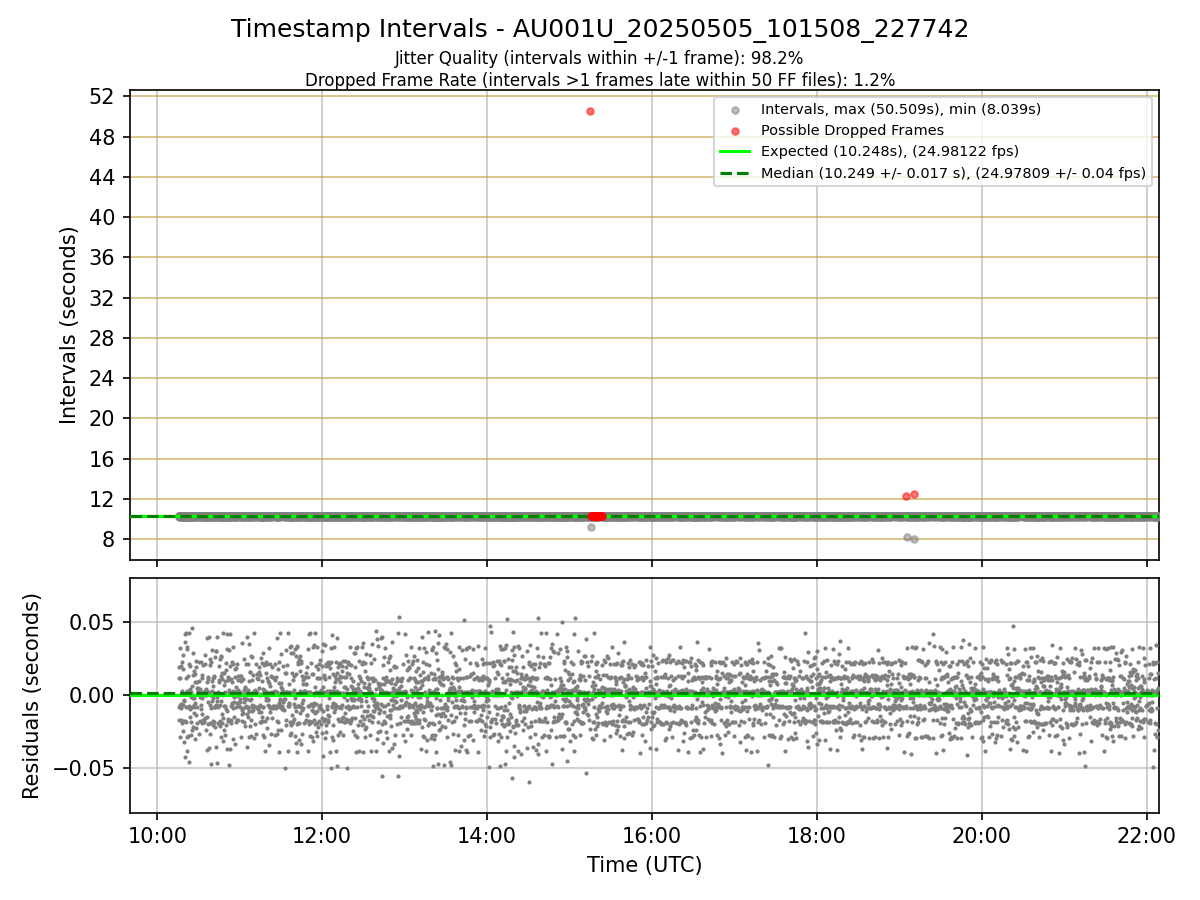Click the "22:00" x-axis tick label
The image size is (1200, 900).
click(x=1147, y=836)
